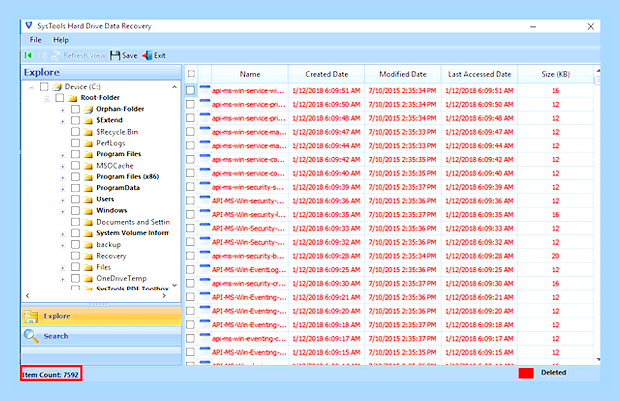
Task: Check the select-all checkbox in the table header
Action: [191, 74]
